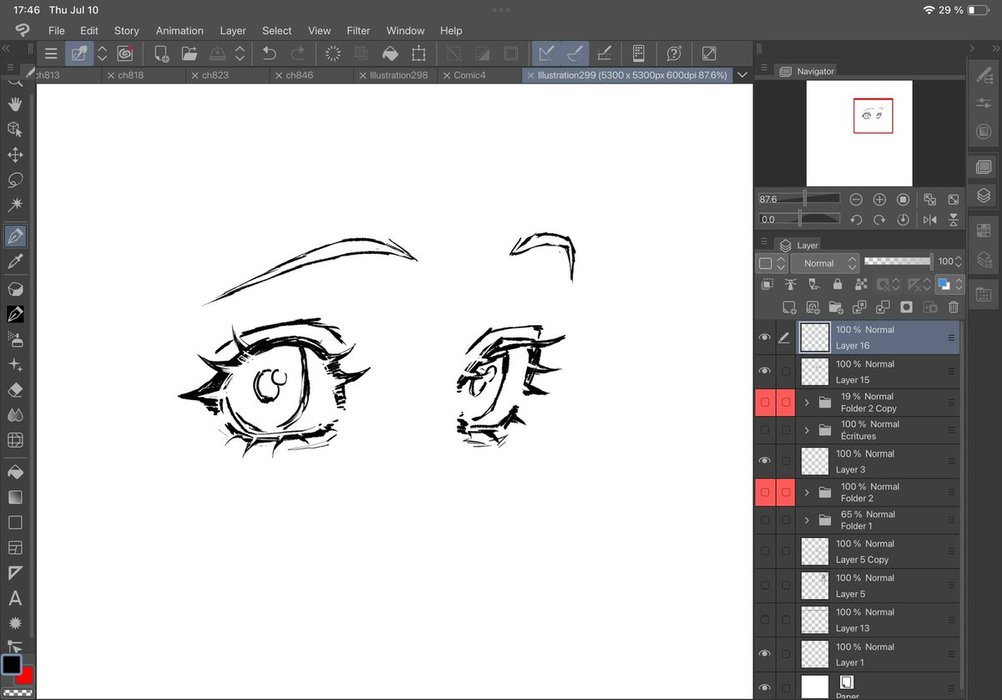Zoom in with the Navigator plus button
This screenshot has height=700, width=1002.
pos(879,200)
